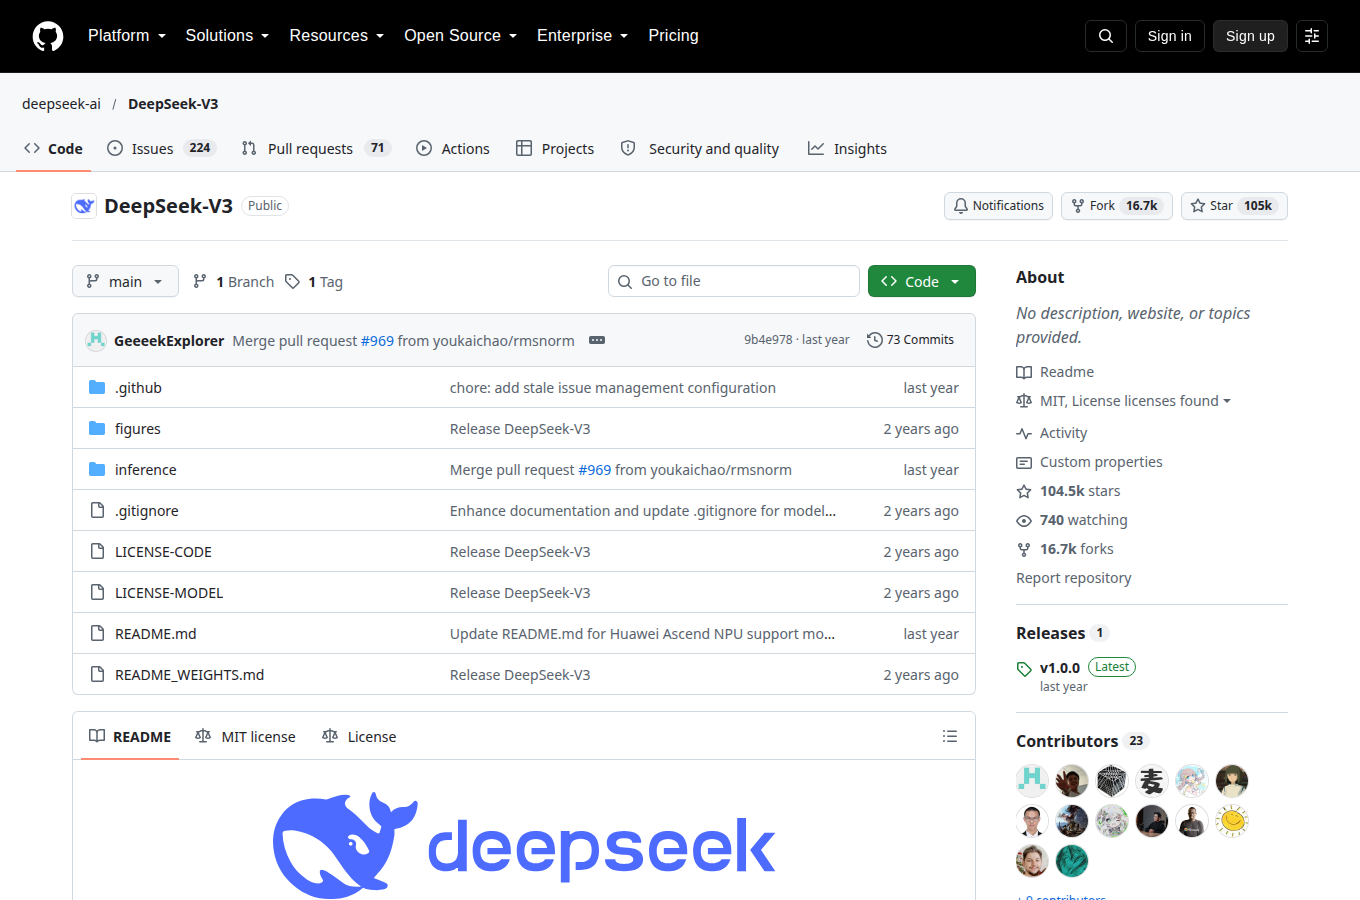Expand the Enterprise dropdown menu
The height and width of the screenshot is (900, 1360).
[583, 36]
